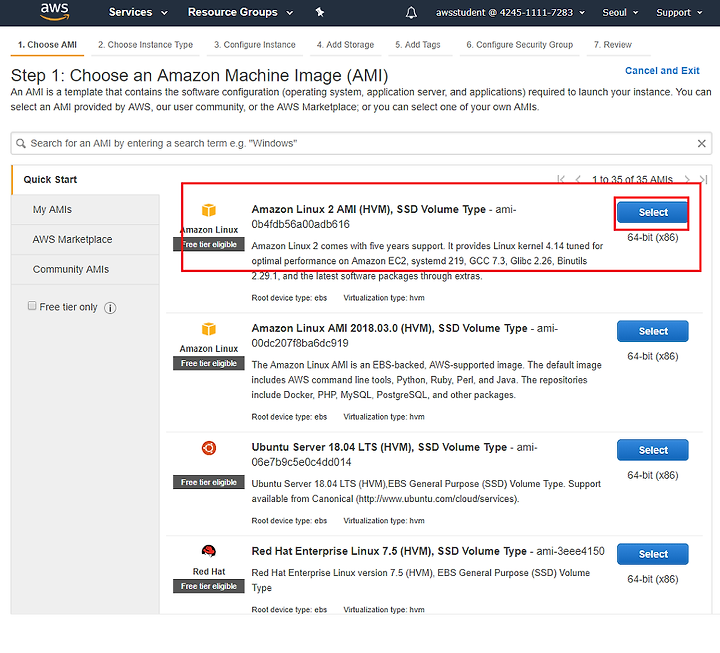
Task: Open the awsstudent account dropdown
Action: pos(510,13)
